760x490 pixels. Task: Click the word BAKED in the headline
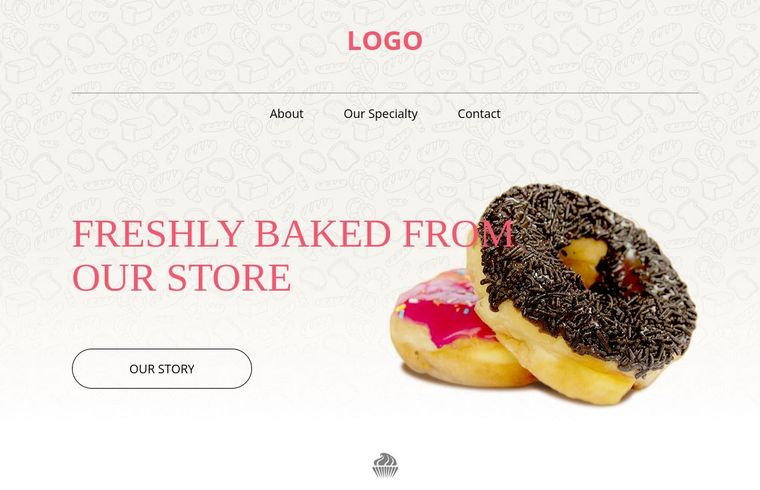322,234
